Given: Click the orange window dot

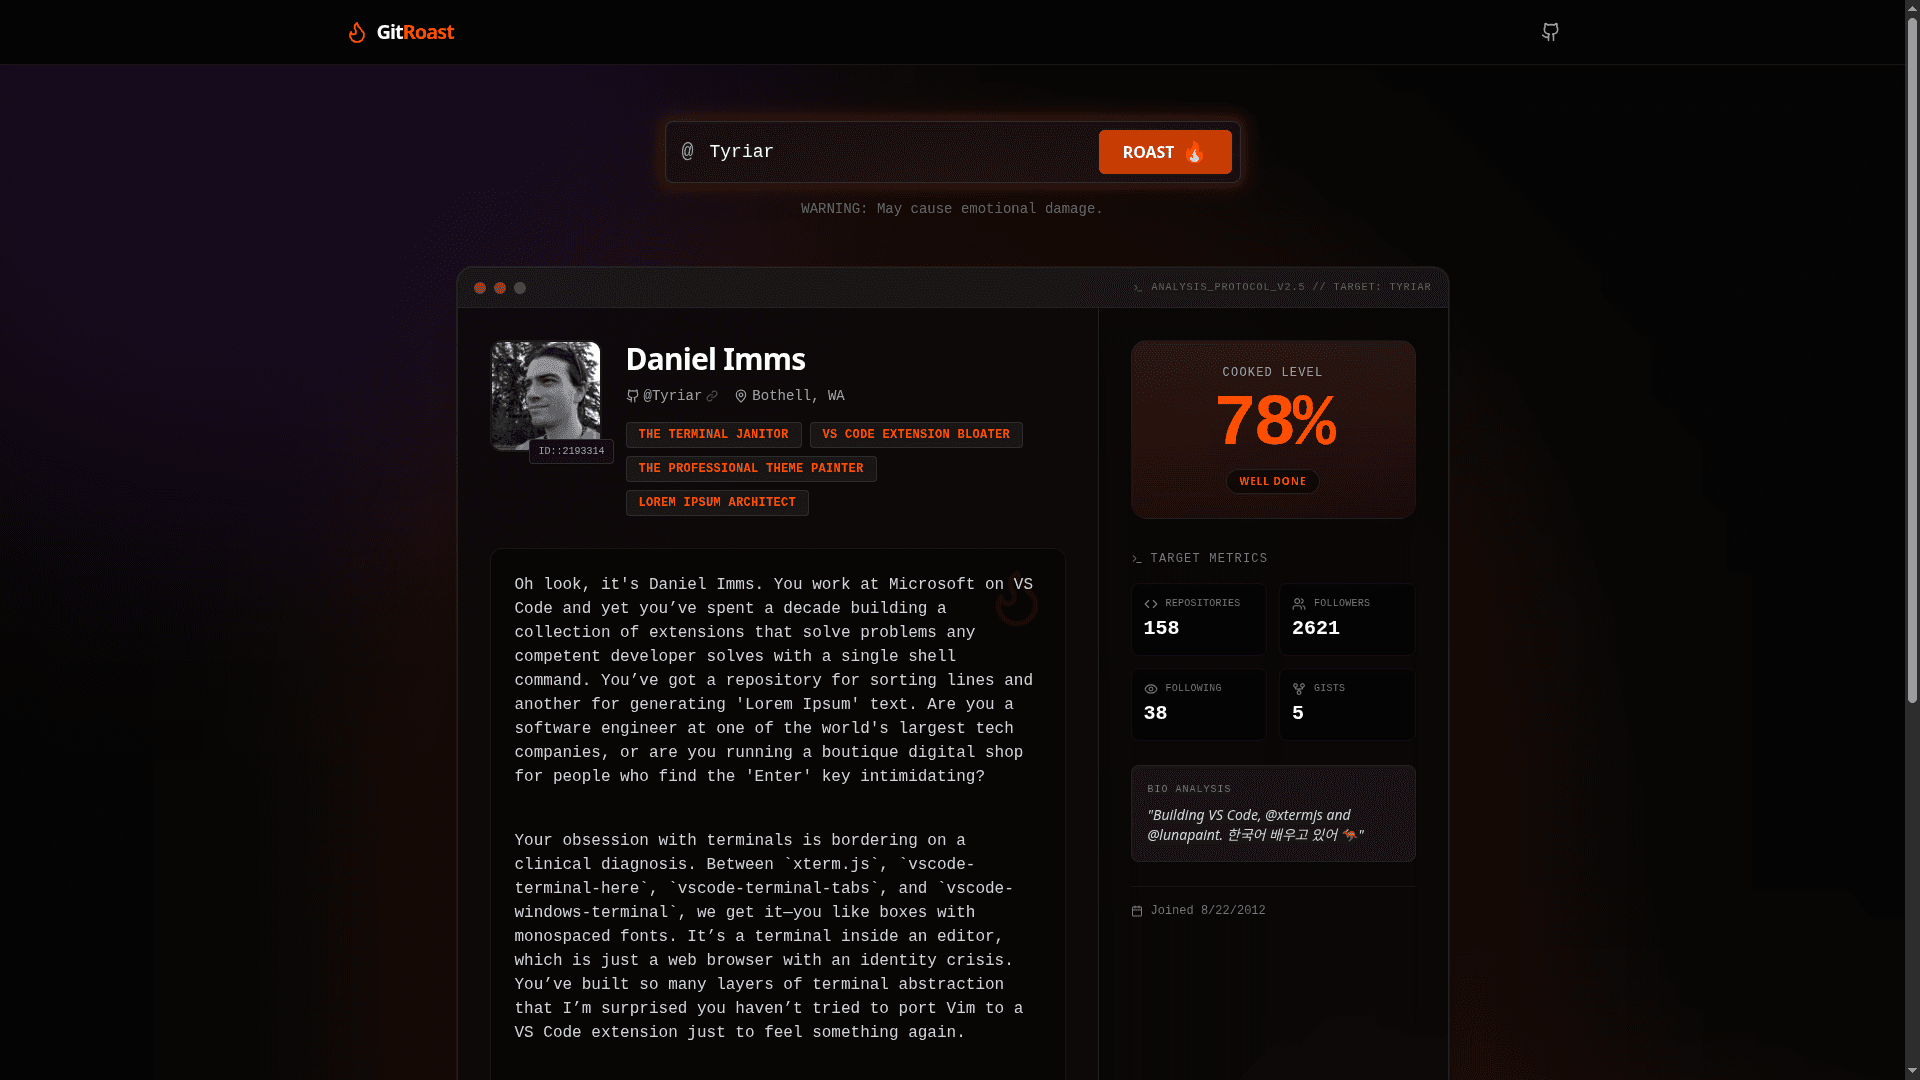Looking at the screenshot, I should tap(500, 288).
